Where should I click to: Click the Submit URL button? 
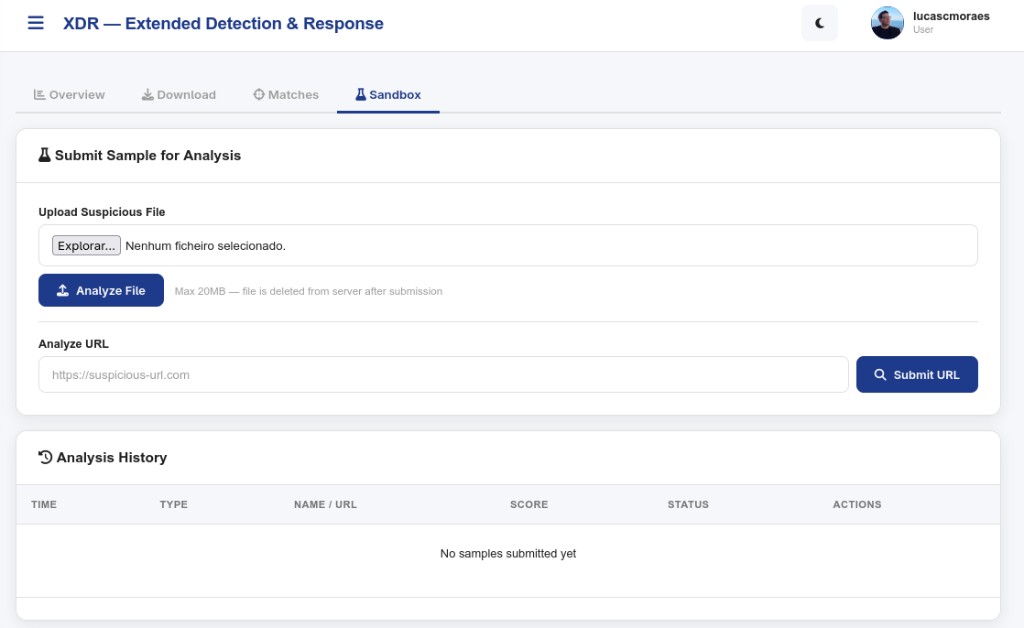tap(917, 375)
